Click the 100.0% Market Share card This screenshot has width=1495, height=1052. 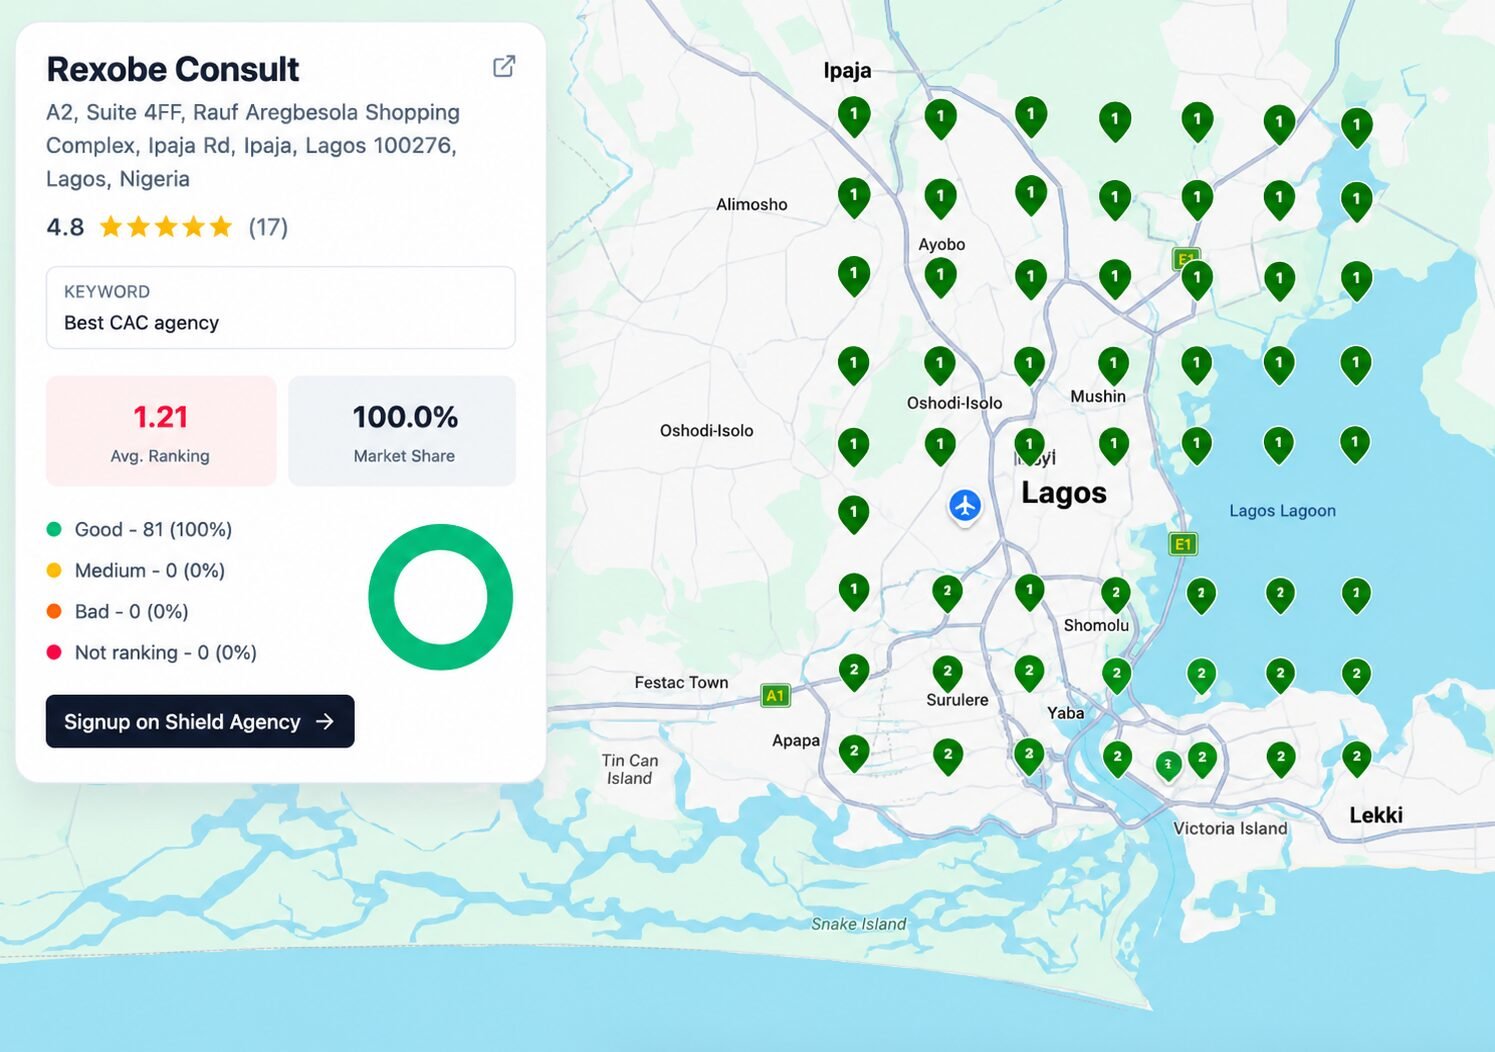[402, 431]
